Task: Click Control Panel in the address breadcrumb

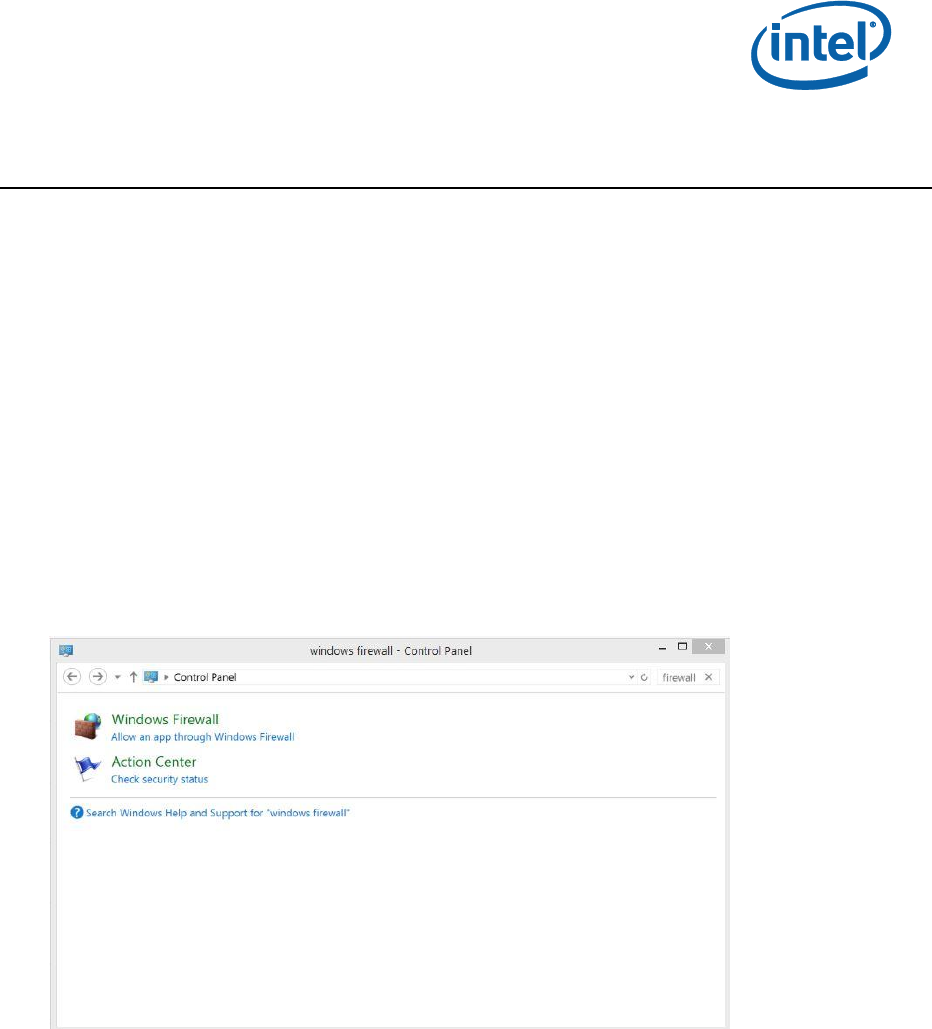Action: pos(205,677)
